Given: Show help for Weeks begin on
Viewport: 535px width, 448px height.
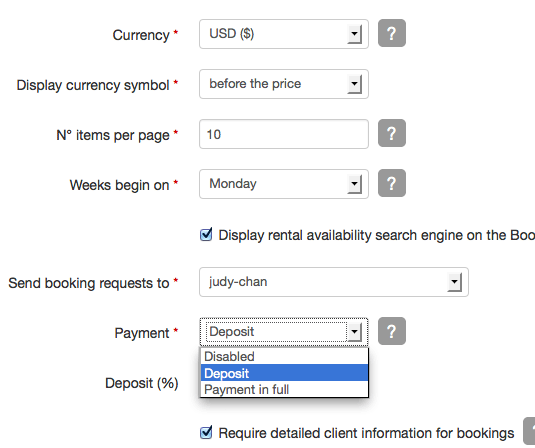Looking at the screenshot, I should (392, 183).
